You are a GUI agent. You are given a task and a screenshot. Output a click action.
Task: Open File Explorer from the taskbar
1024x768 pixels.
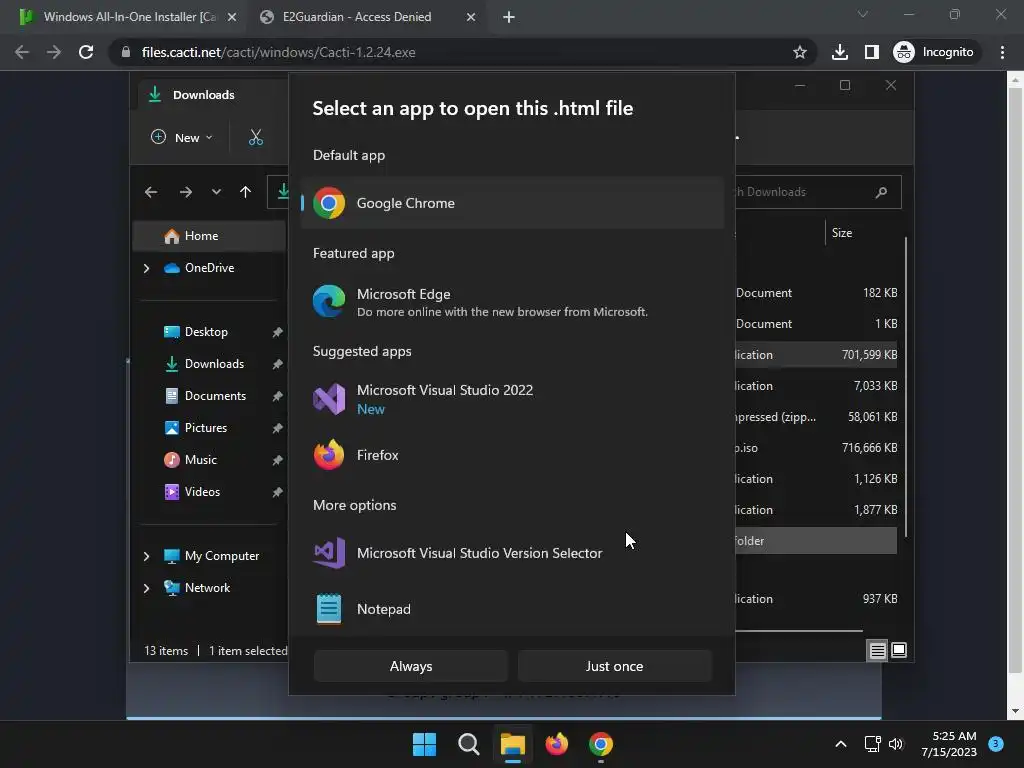click(513, 744)
